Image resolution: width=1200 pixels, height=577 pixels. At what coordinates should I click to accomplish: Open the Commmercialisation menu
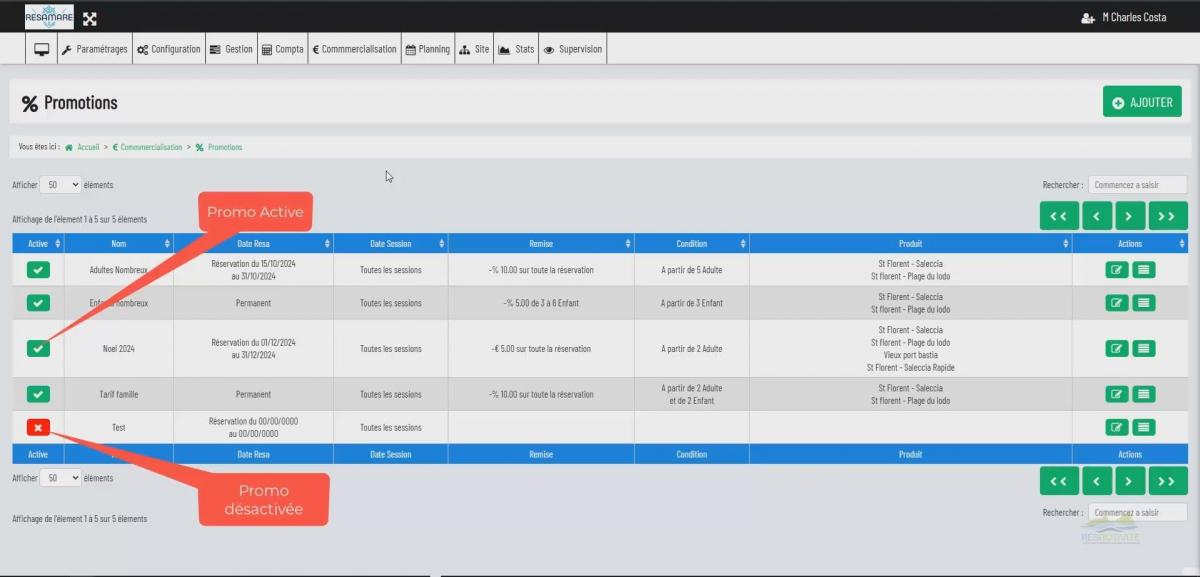pyautogui.click(x=355, y=49)
